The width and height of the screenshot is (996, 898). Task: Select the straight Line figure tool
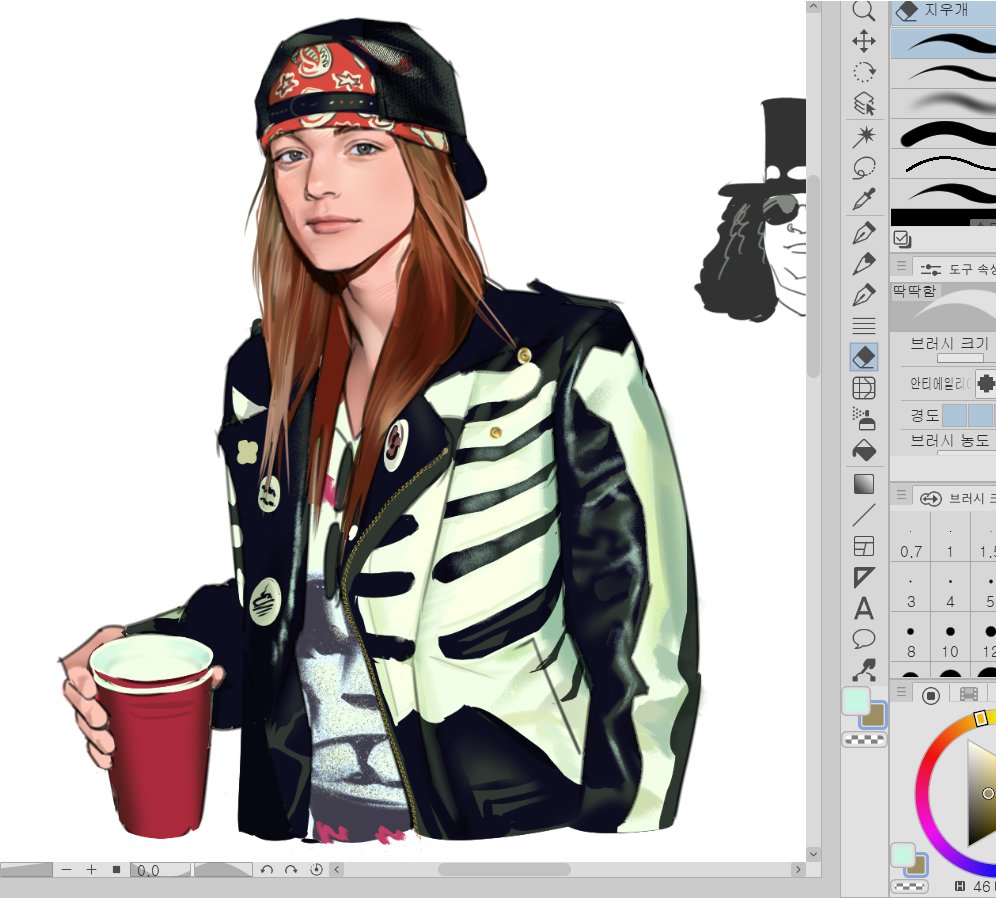click(x=864, y=515)
